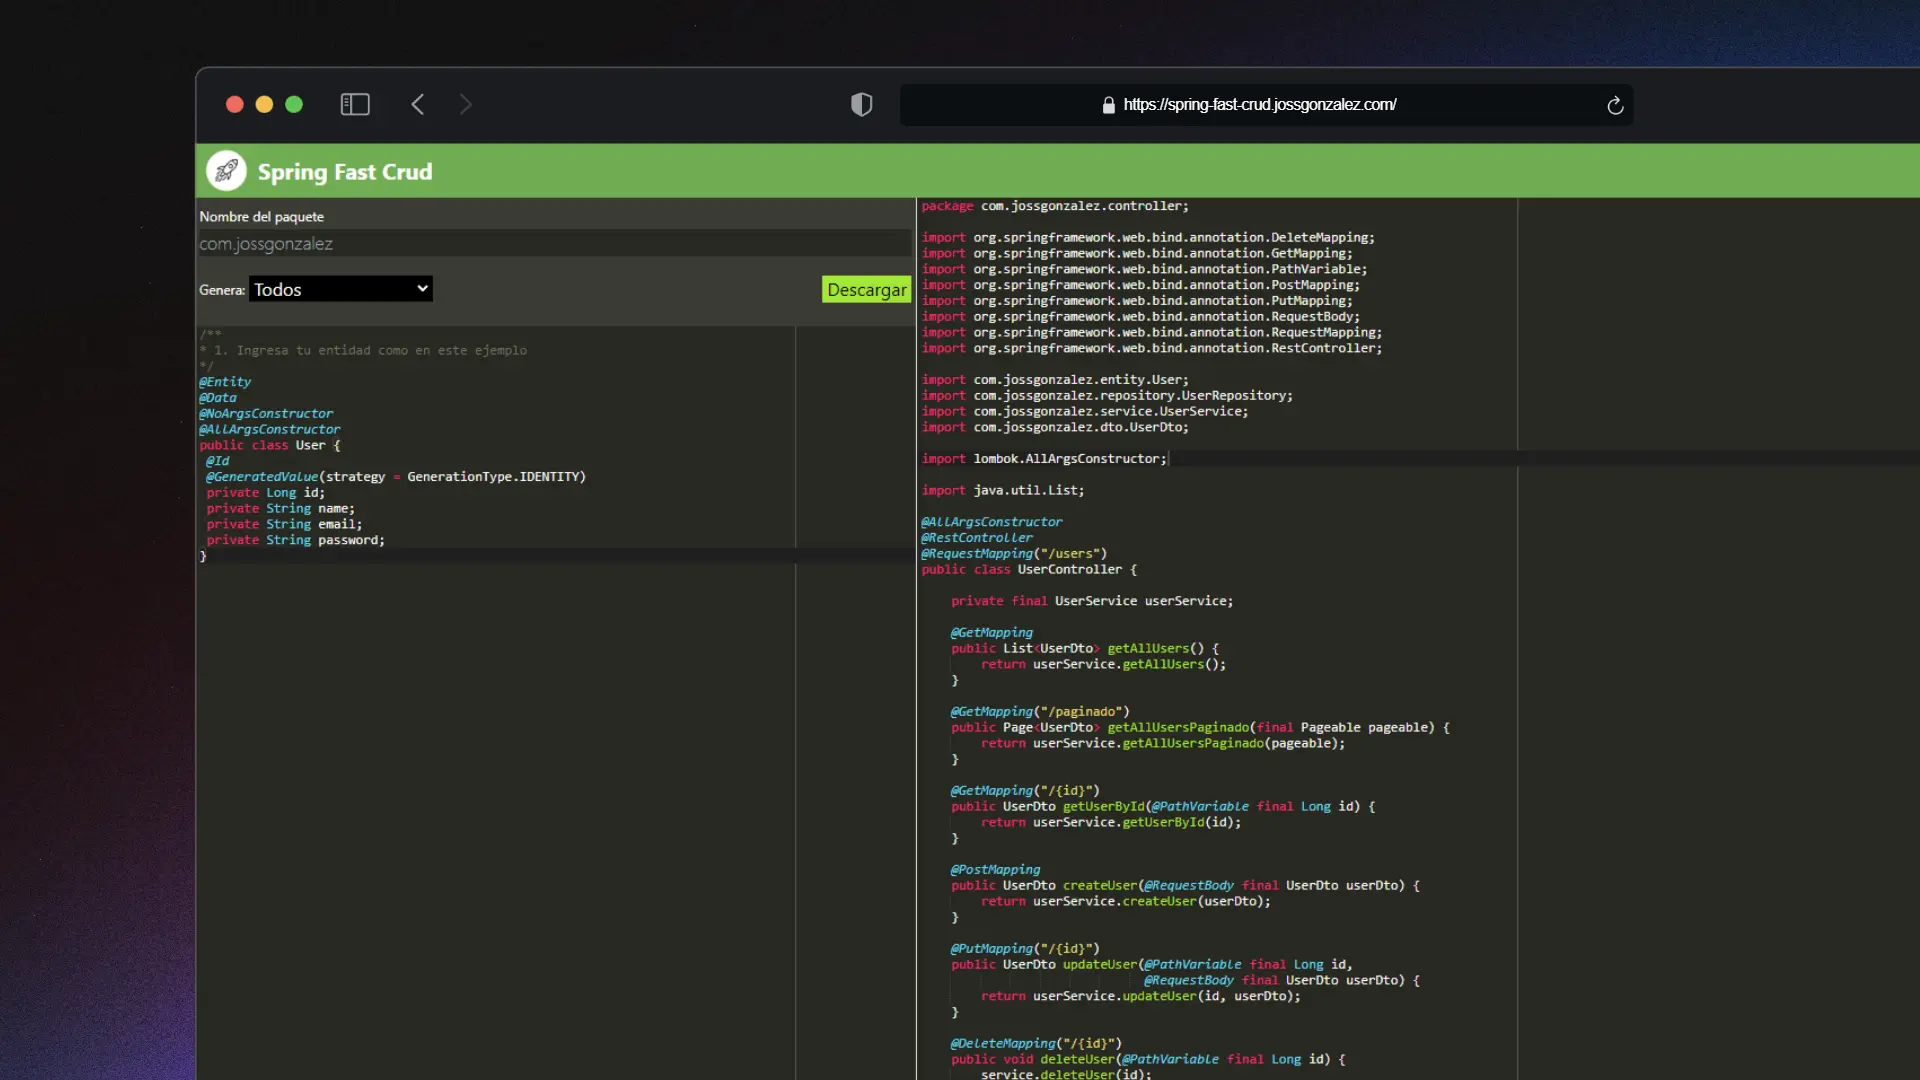Go back using the browser back arrow
Screen dimensions: 1920x1080
(x=418, y=104)
